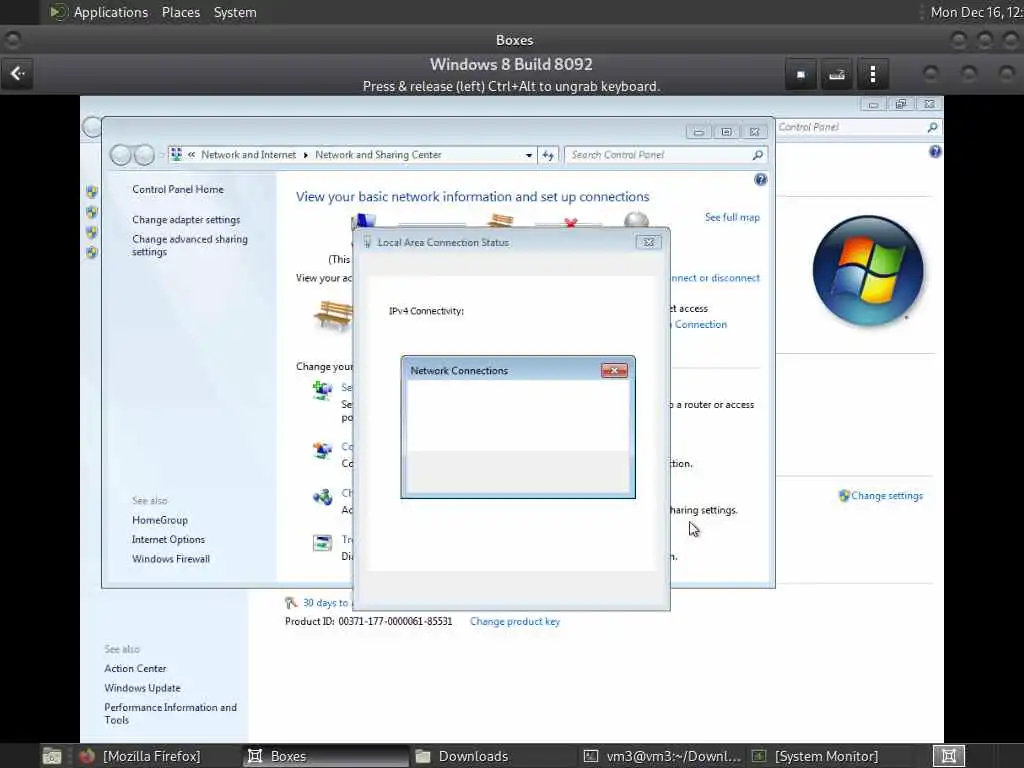Click the Boxes fullscreen square button
This screenshot has width=1024, height=768.
click(801, 74)
